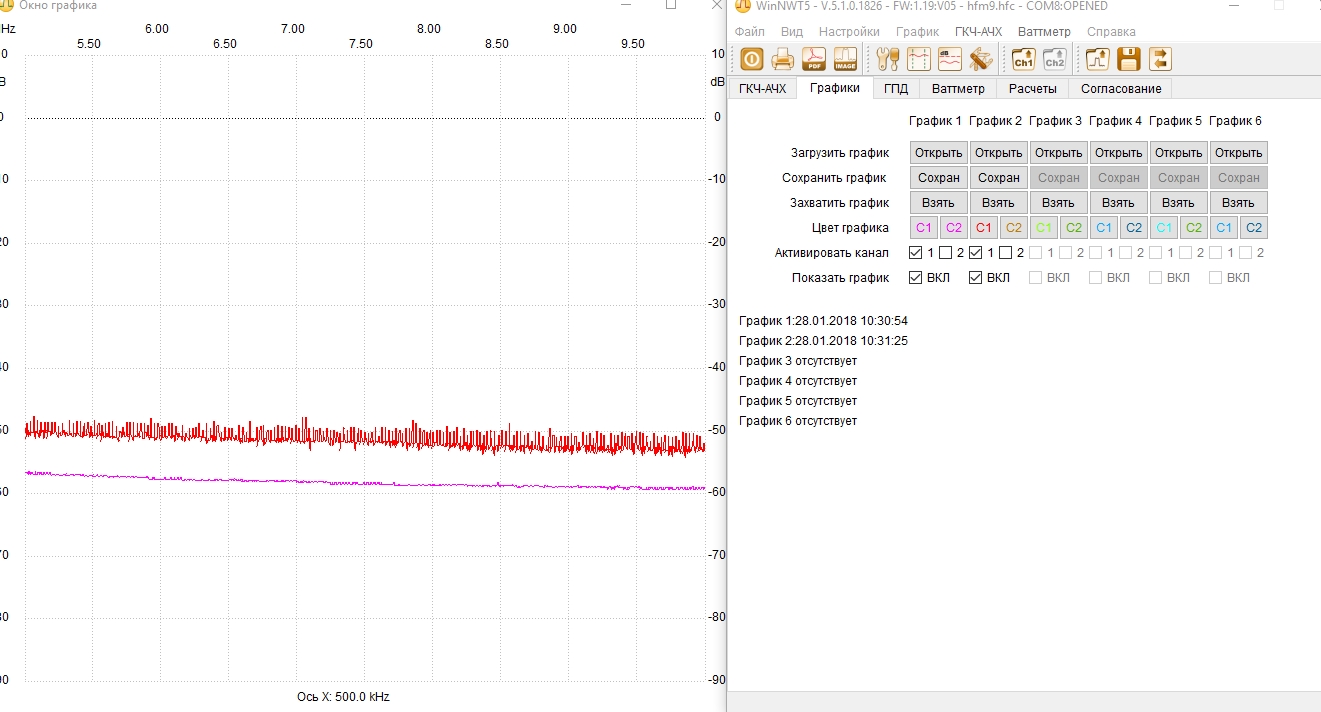Click the Swiss army knife tools icon
The height and width of the screenshot is (712, 1321).
981,59
